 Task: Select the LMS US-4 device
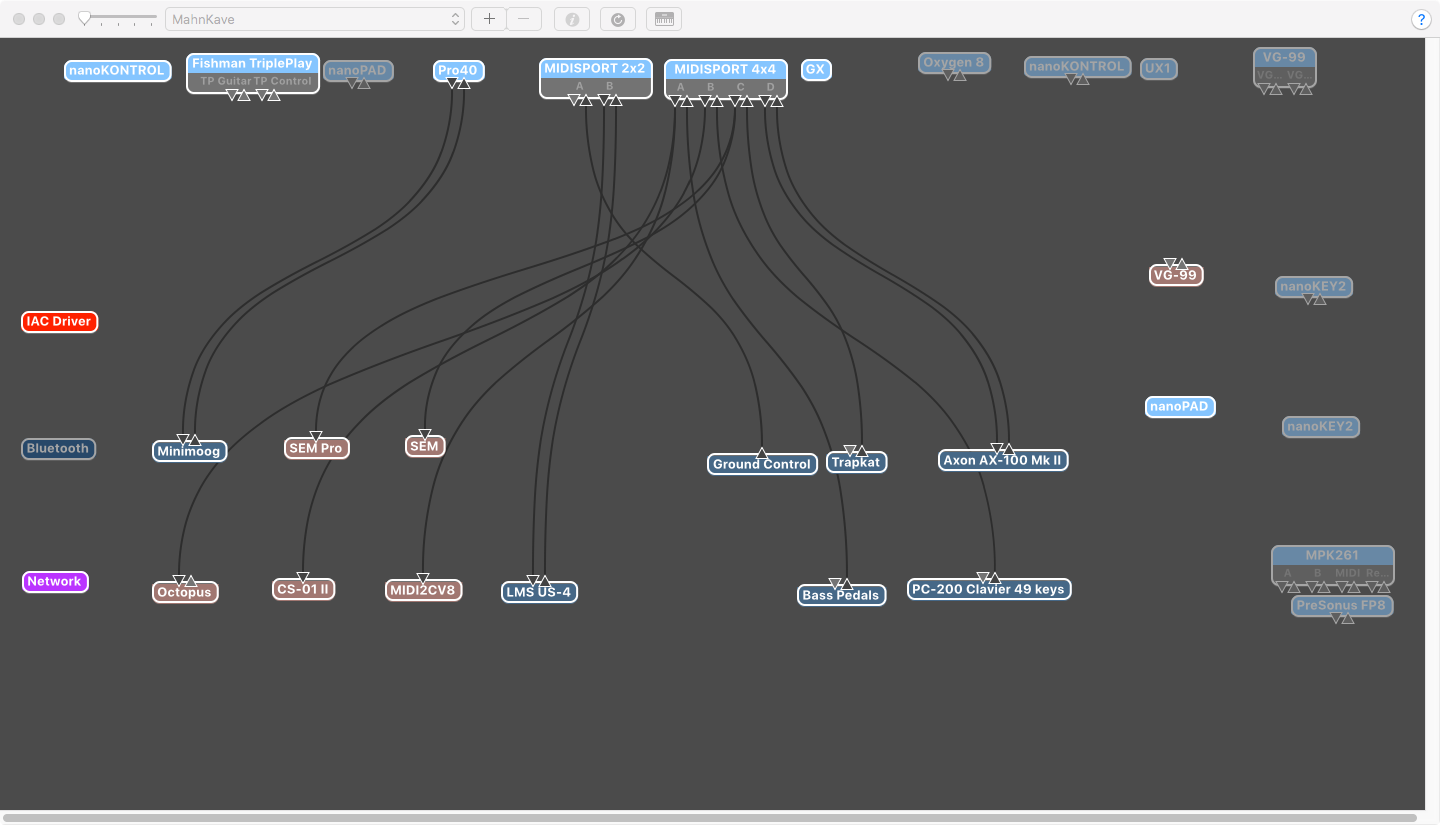(539, 592)
